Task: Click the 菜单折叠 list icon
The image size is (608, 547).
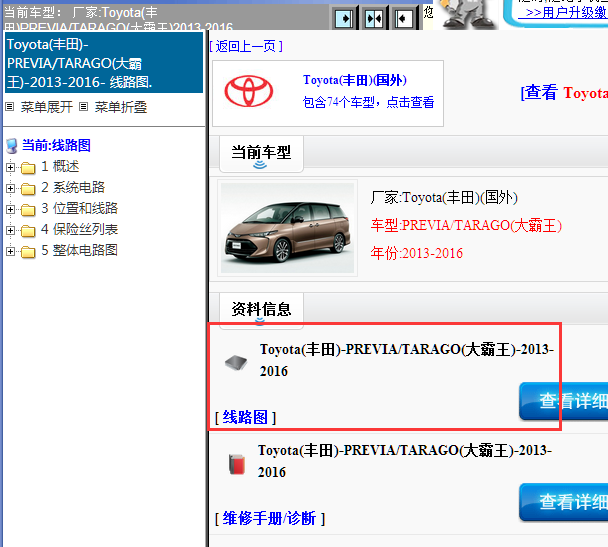Action: (x=83, y=107)
